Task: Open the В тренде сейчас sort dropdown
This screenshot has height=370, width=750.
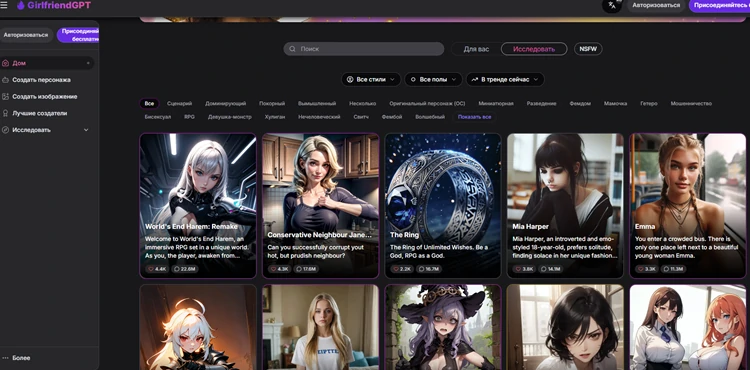Action: 505,79
